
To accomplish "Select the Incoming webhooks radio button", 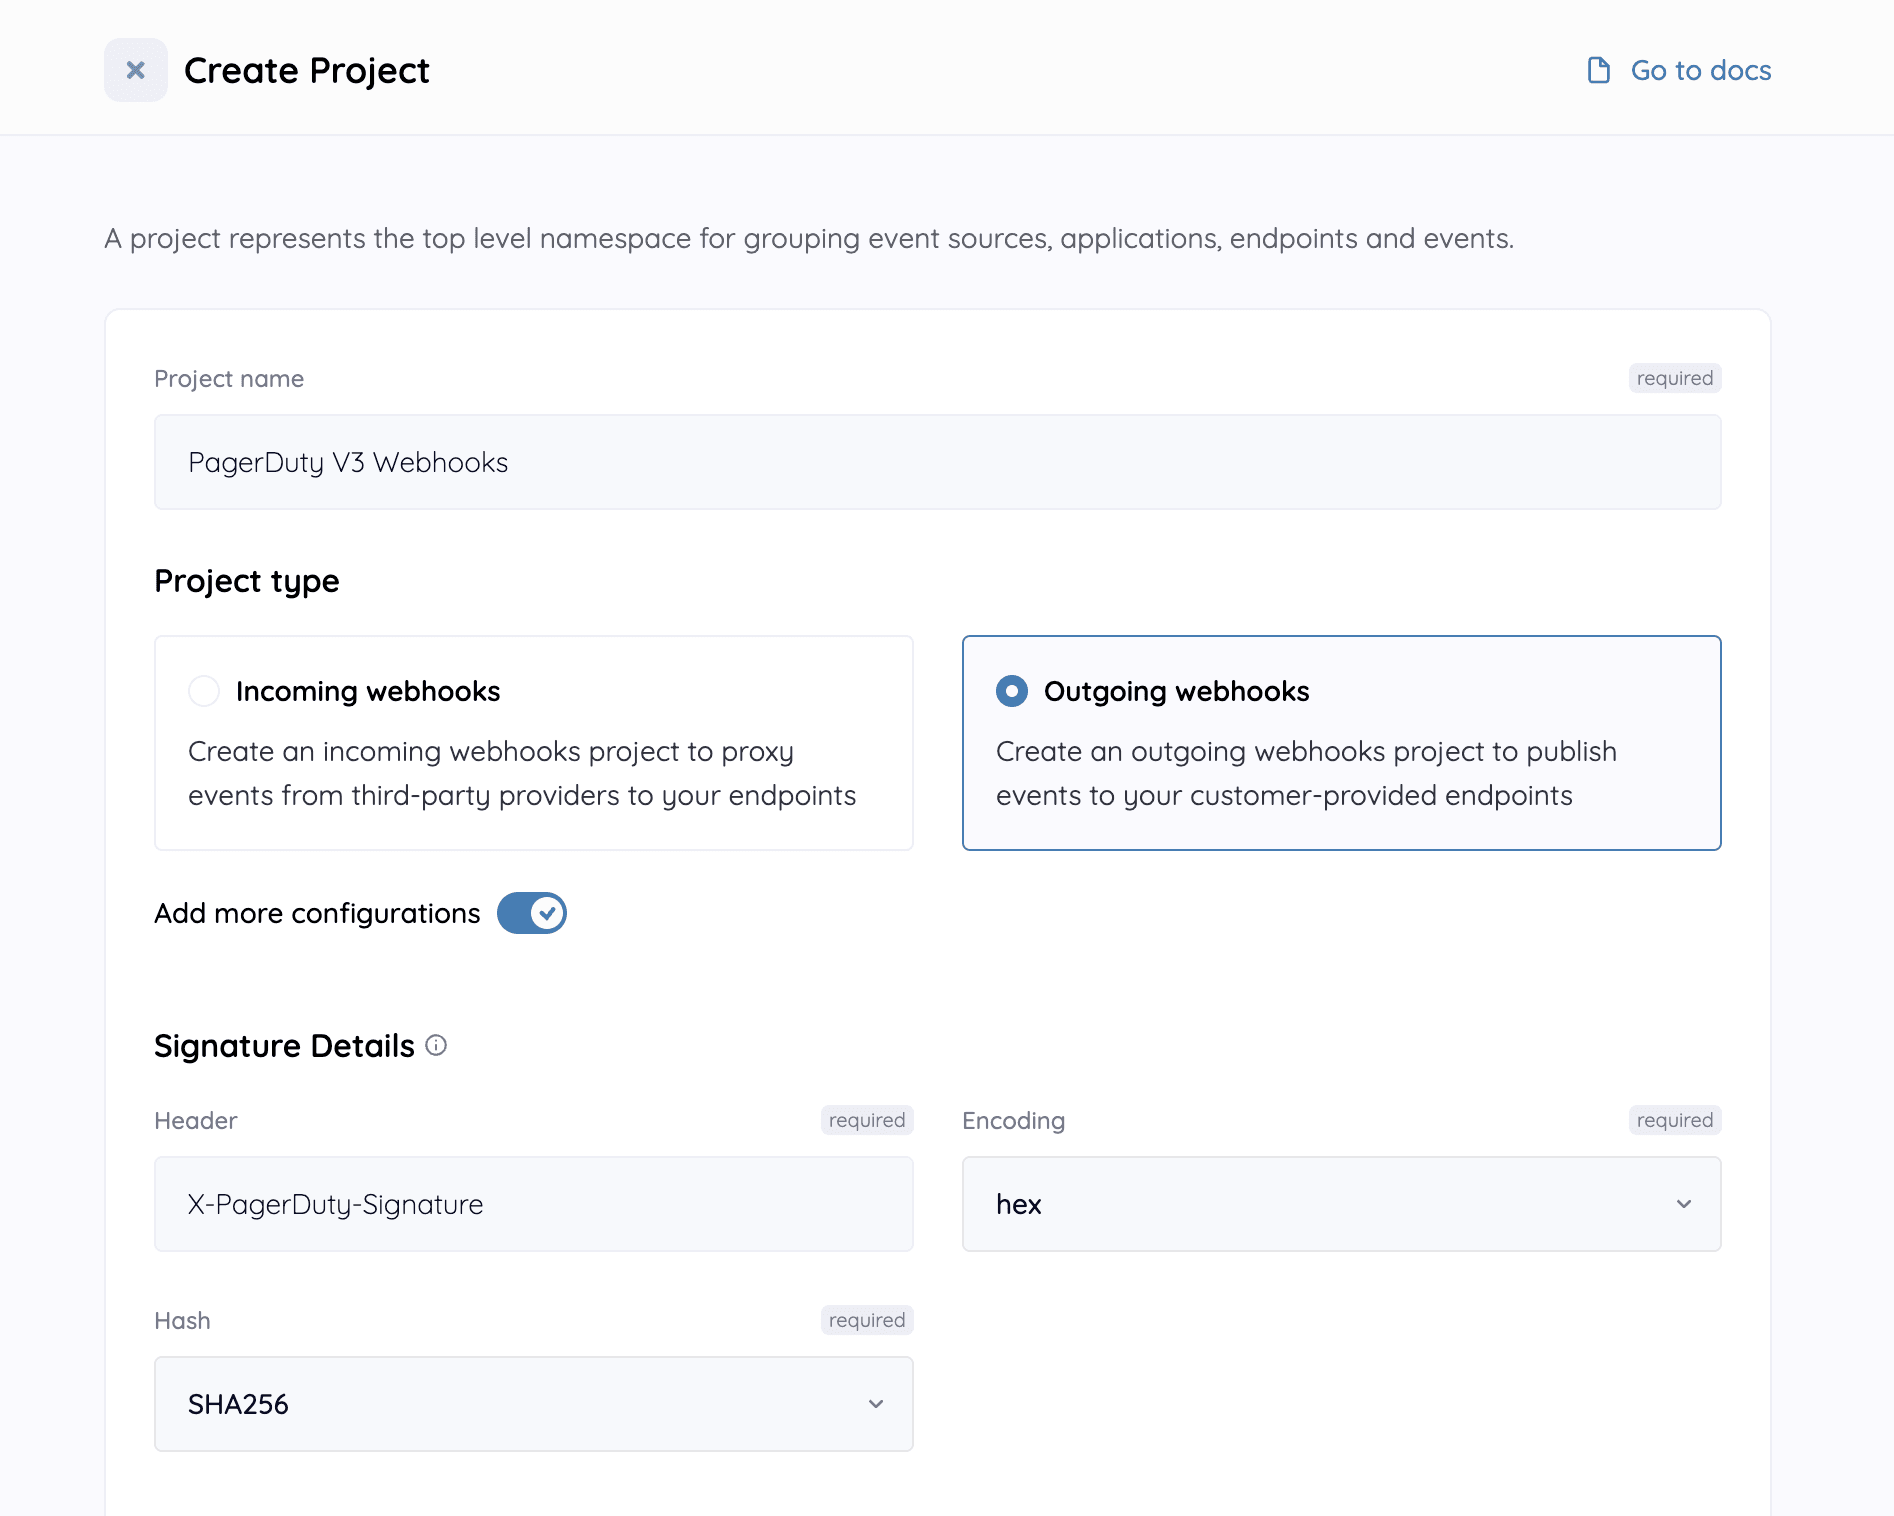I will click(x=204, y=691).
